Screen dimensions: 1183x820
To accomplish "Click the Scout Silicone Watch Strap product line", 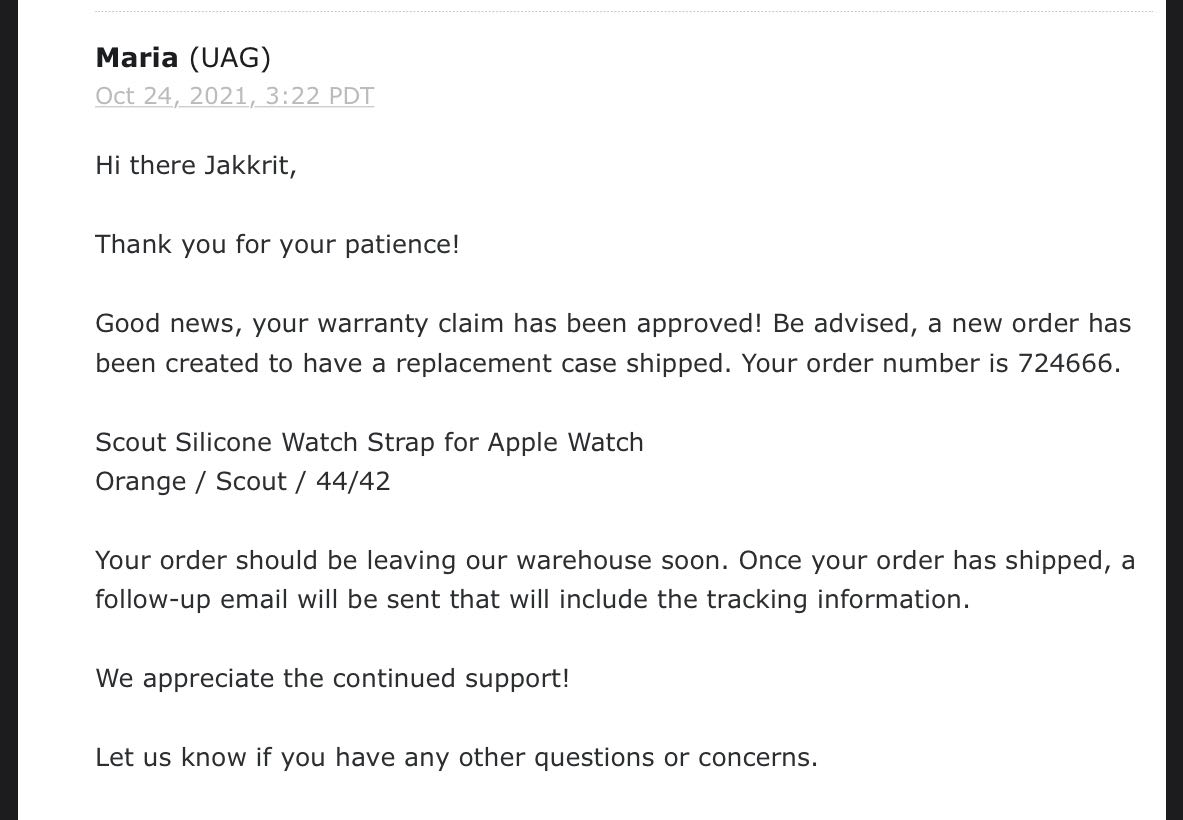I will point(369,442).
